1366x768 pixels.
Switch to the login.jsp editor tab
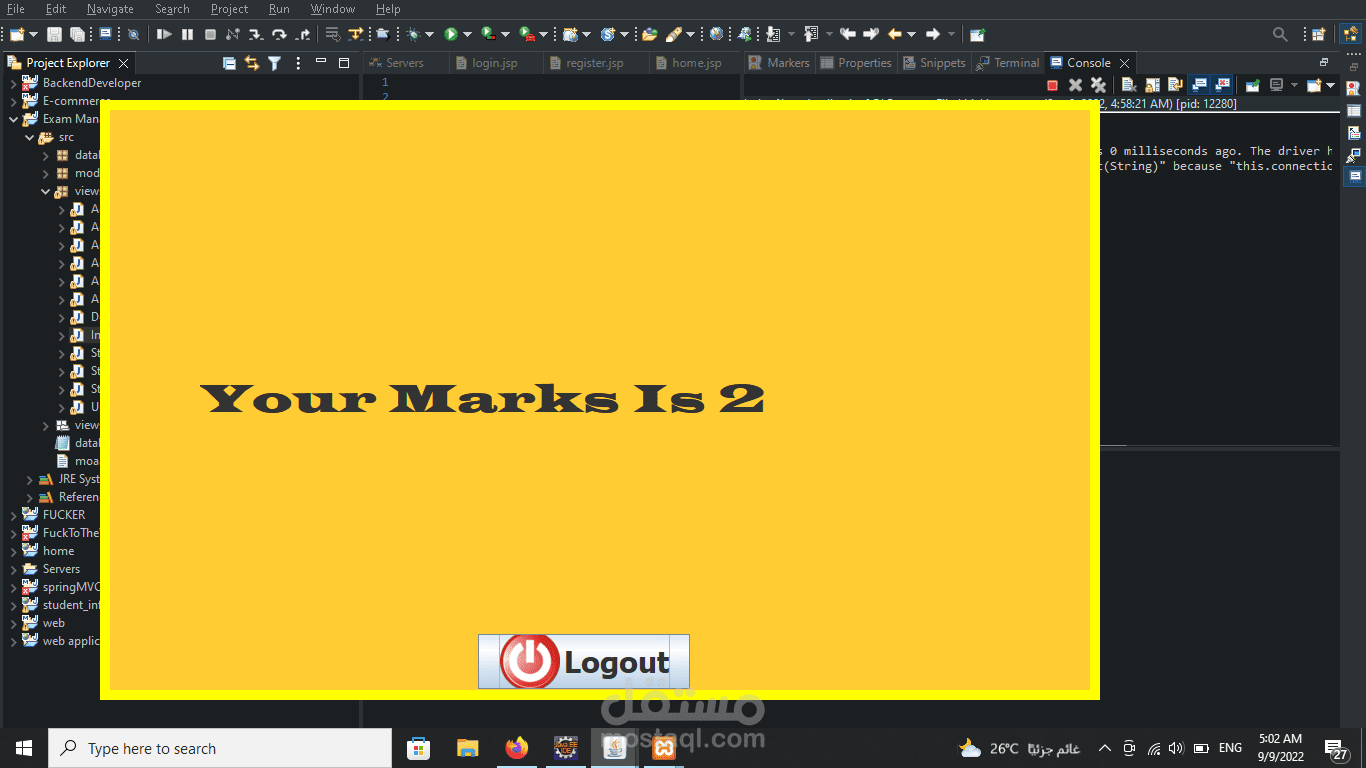[x=494, y=63]
